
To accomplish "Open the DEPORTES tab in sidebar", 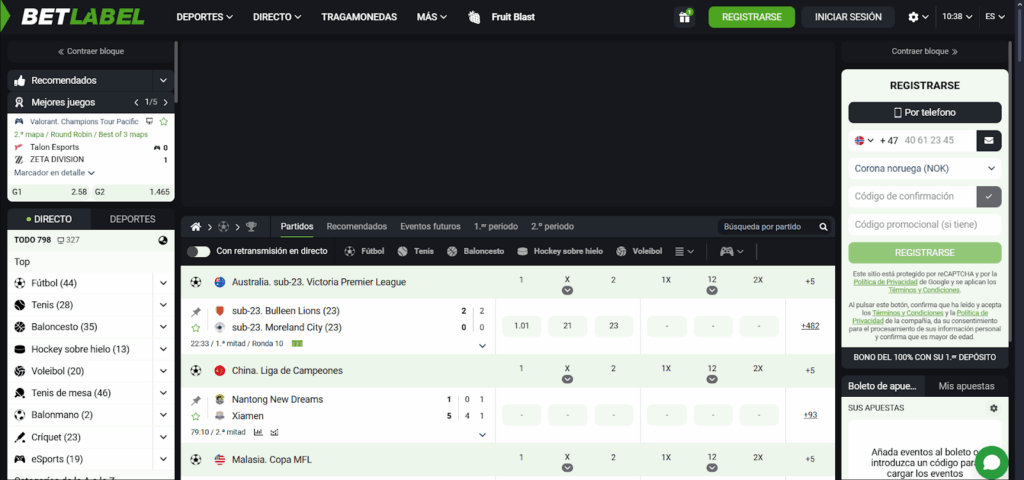I will tap(132, 219).
